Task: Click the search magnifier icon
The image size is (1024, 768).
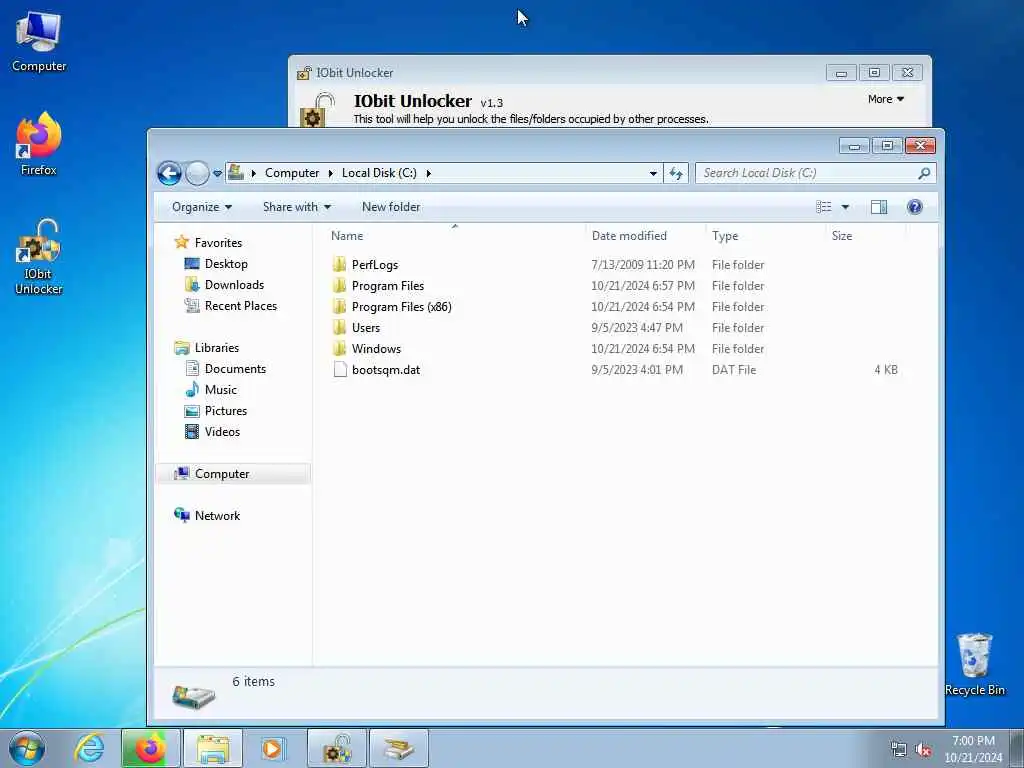Action: coord(924,173)
